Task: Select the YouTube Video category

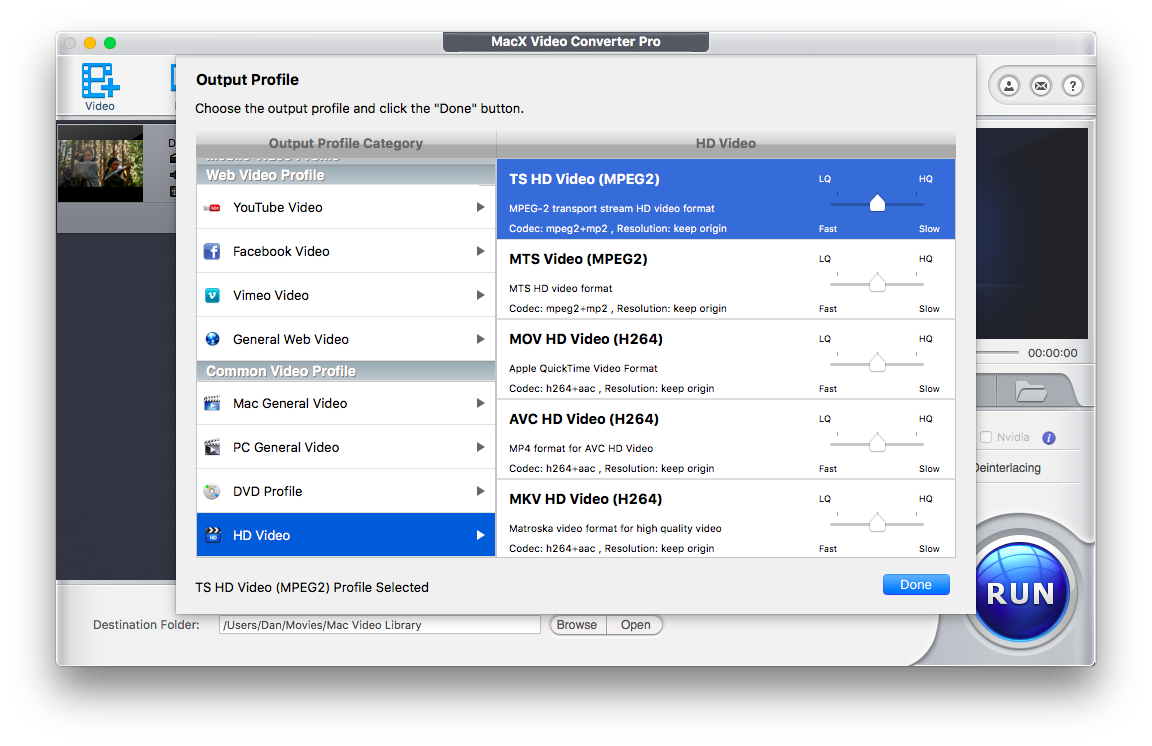Action: [x=346, y=207]
